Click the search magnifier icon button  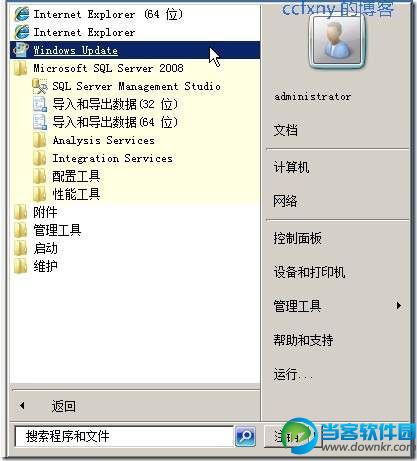(246, 436)
